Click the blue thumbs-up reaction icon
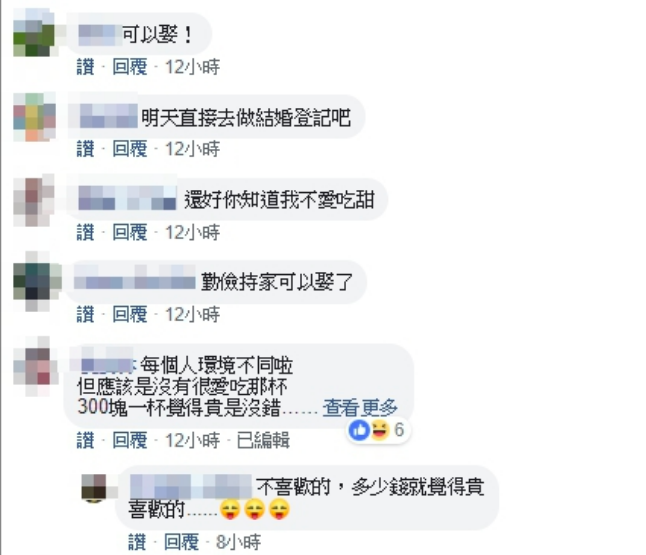Screen dimensions: 646x555 [x=359, y=431]
